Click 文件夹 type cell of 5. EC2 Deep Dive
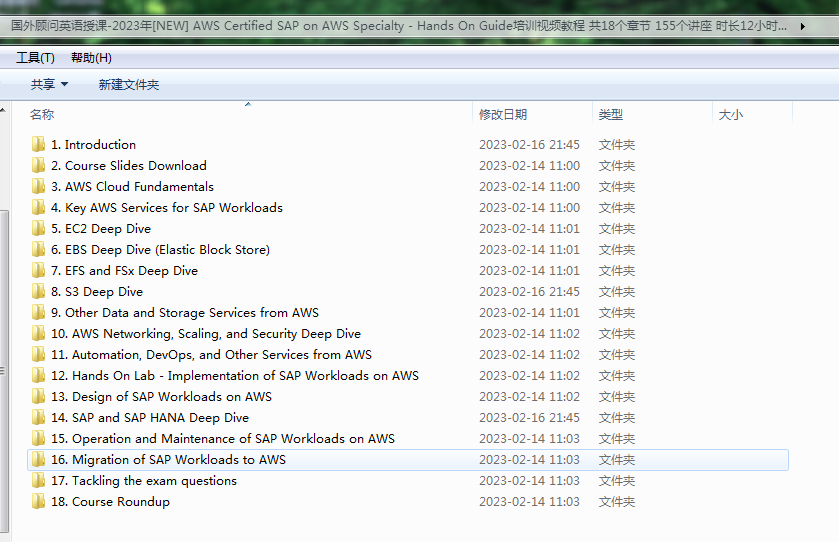This screenshot has height=542, width=839. [x=617, y=228]
